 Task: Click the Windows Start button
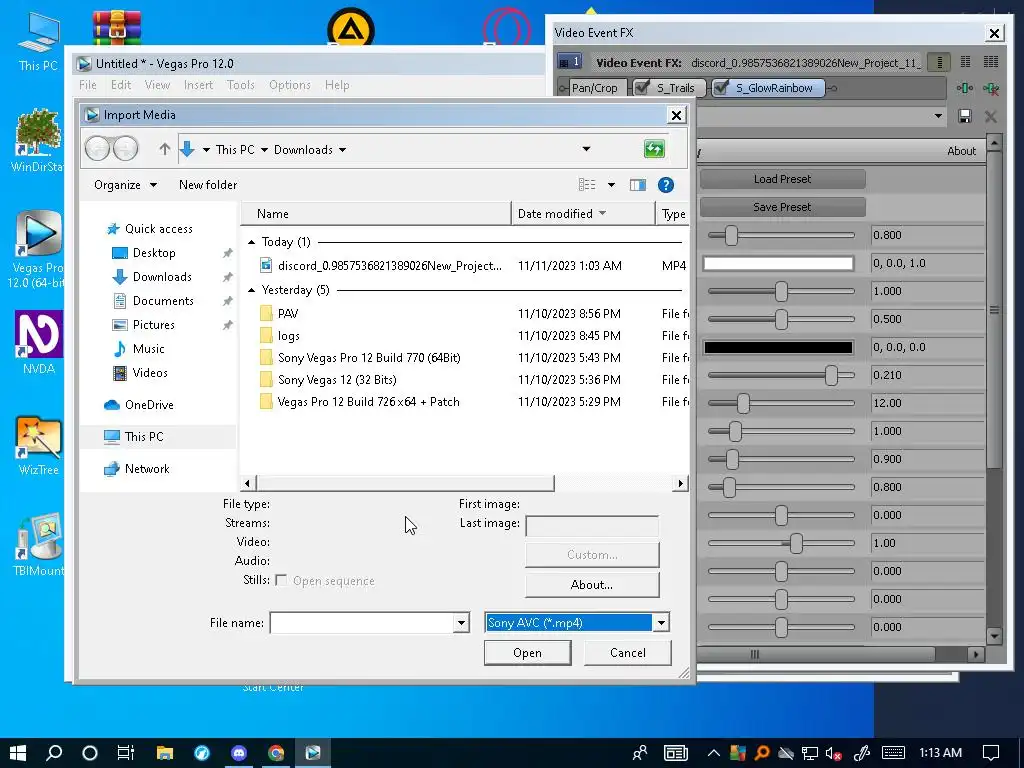[18, 752]
